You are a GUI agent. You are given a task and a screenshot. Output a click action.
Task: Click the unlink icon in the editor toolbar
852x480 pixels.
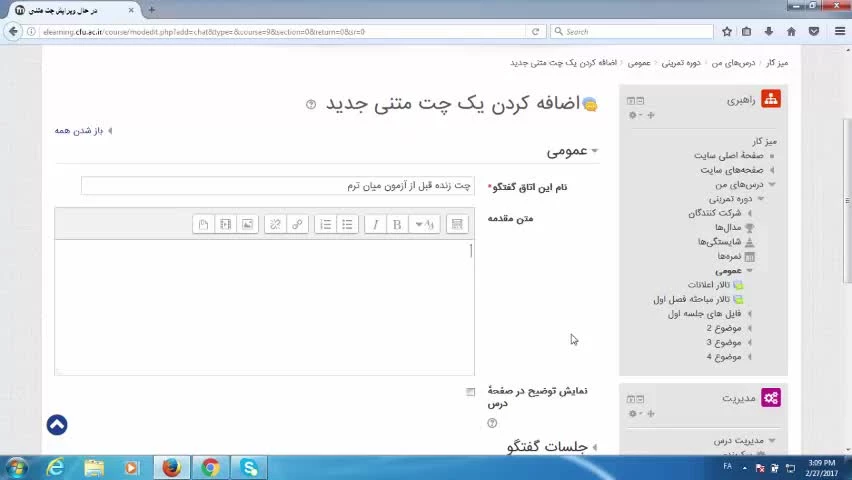coord(275,225)
